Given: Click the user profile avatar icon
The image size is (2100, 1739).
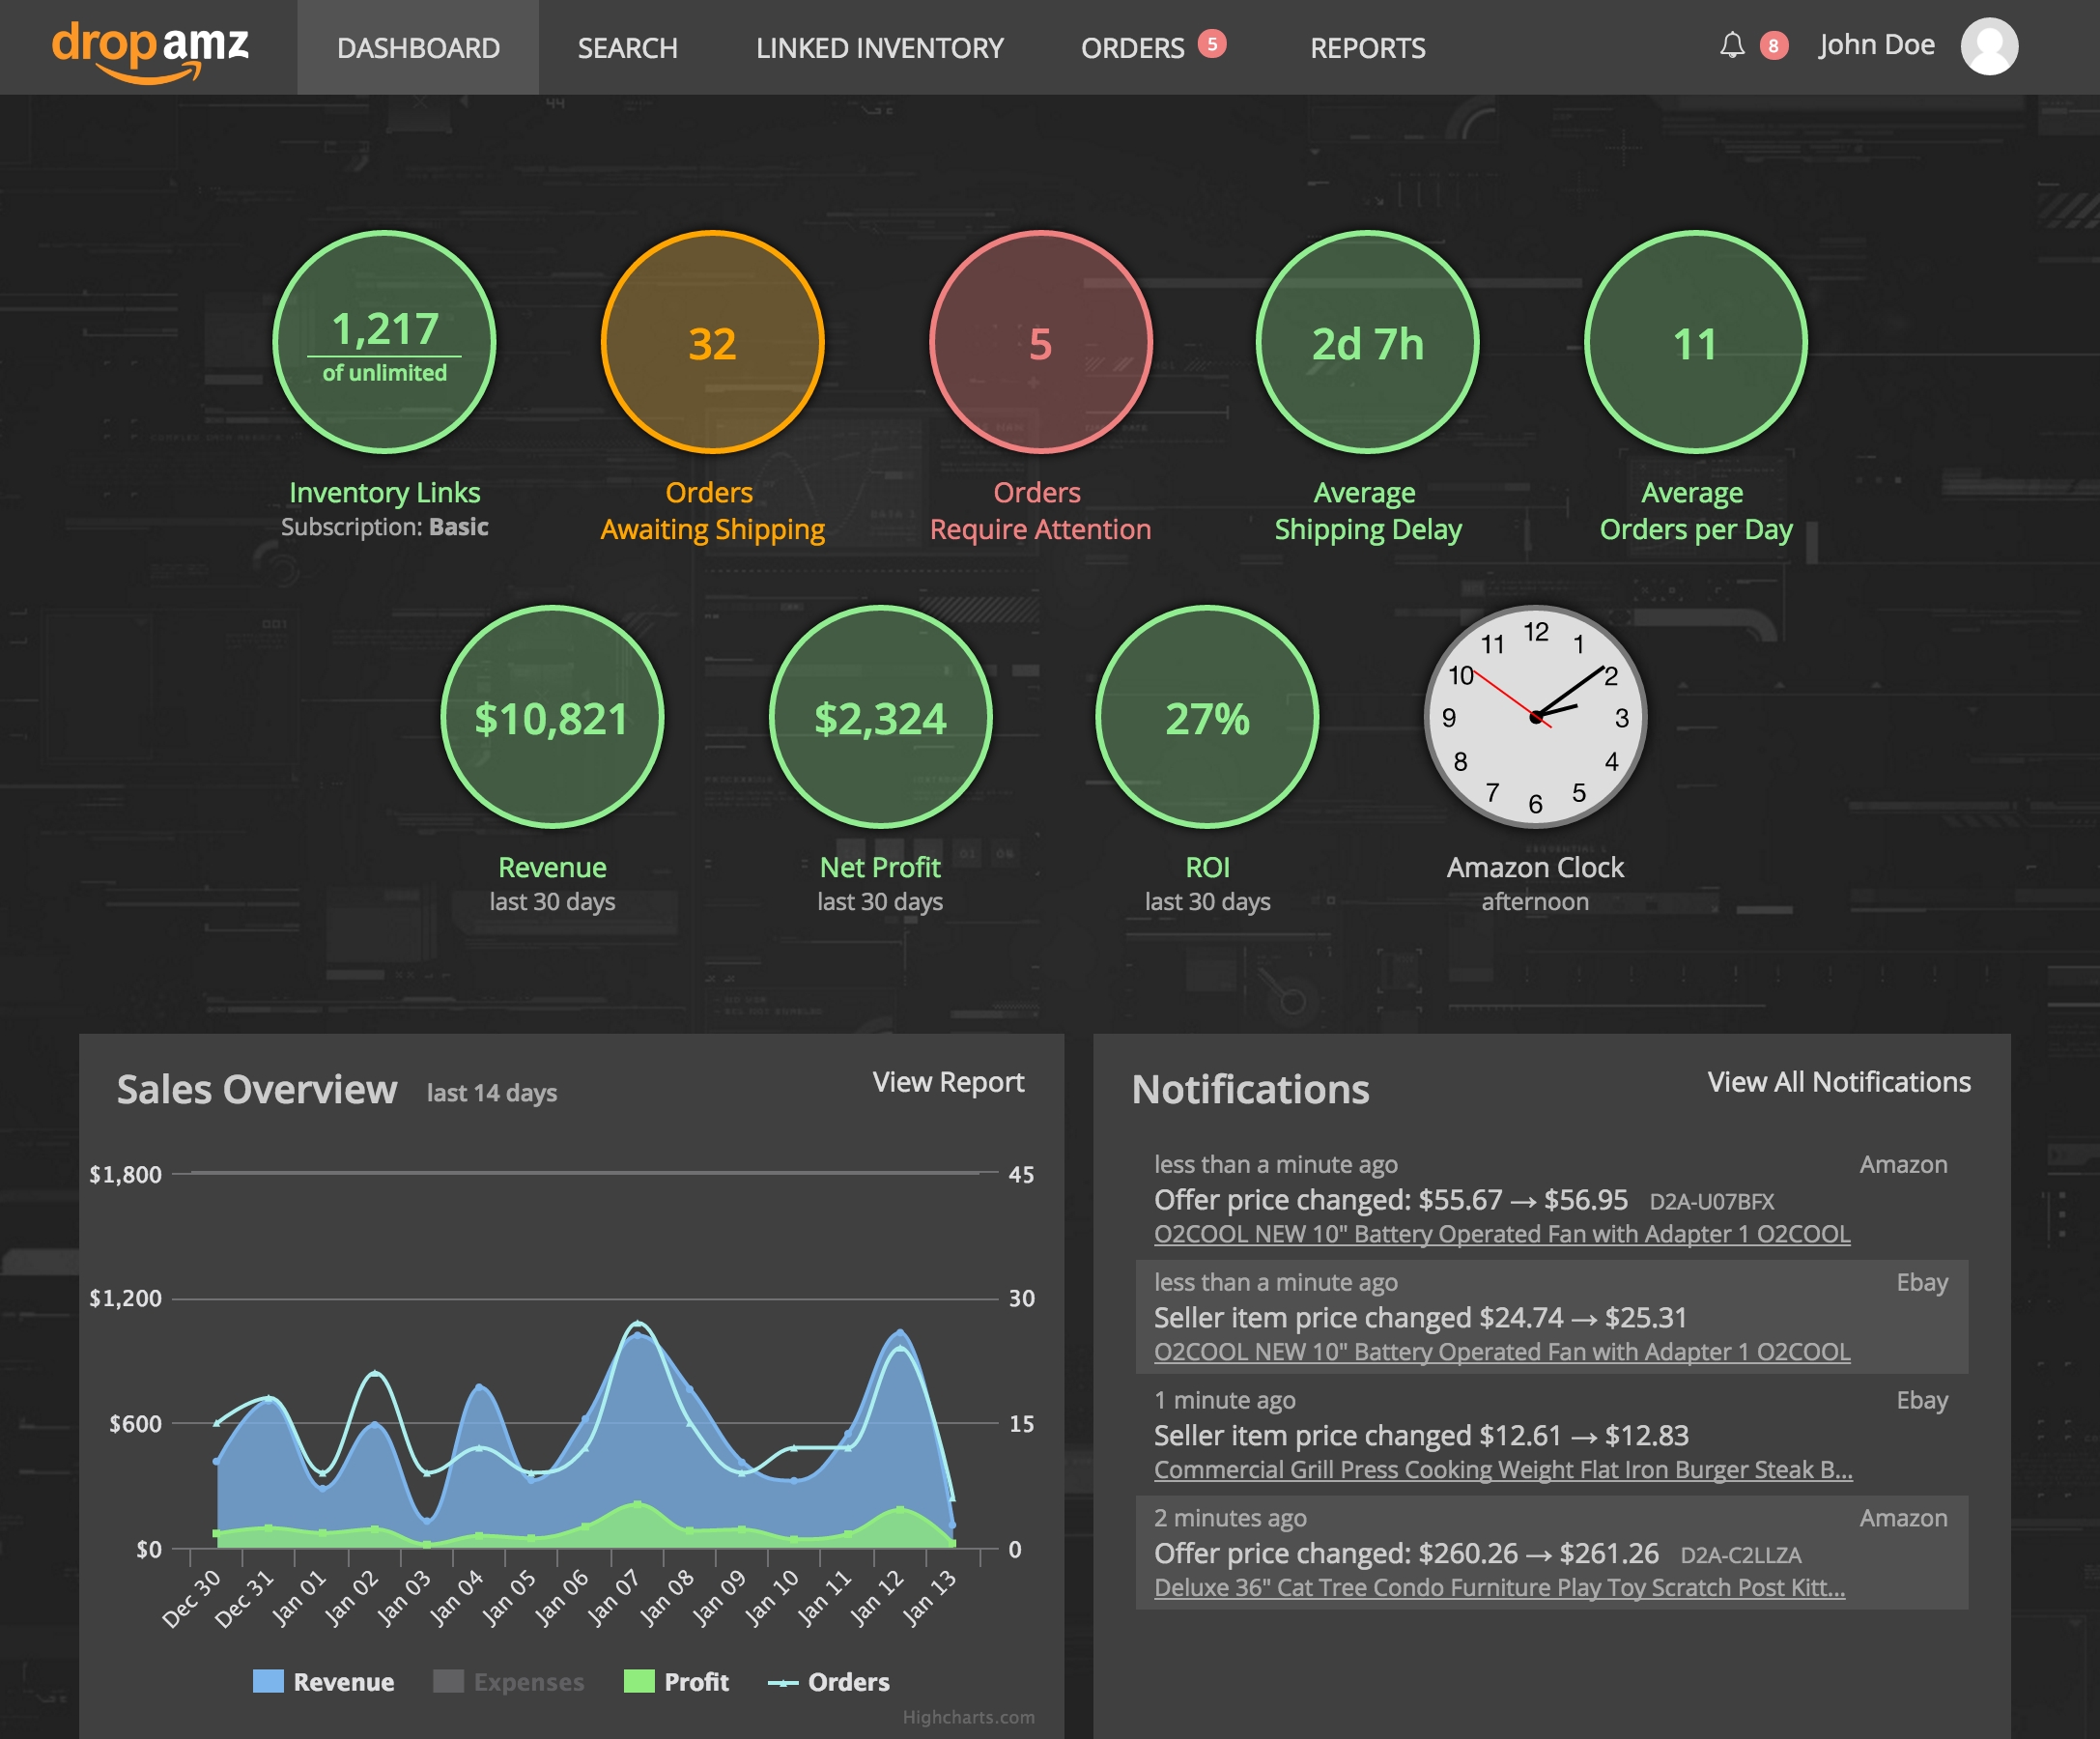Looking at the screenshot, I should click(x=1988, y=47).
